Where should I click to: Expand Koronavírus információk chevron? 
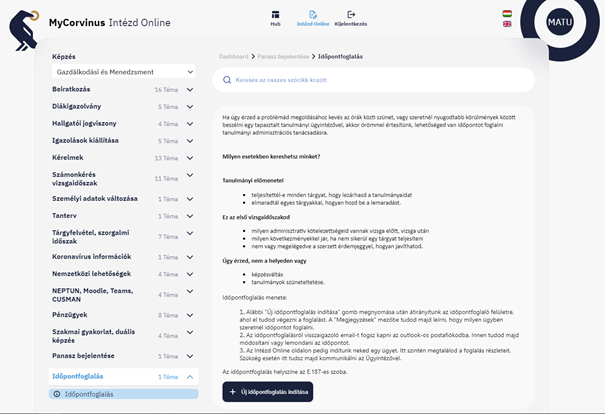click(x=190, y=257)
